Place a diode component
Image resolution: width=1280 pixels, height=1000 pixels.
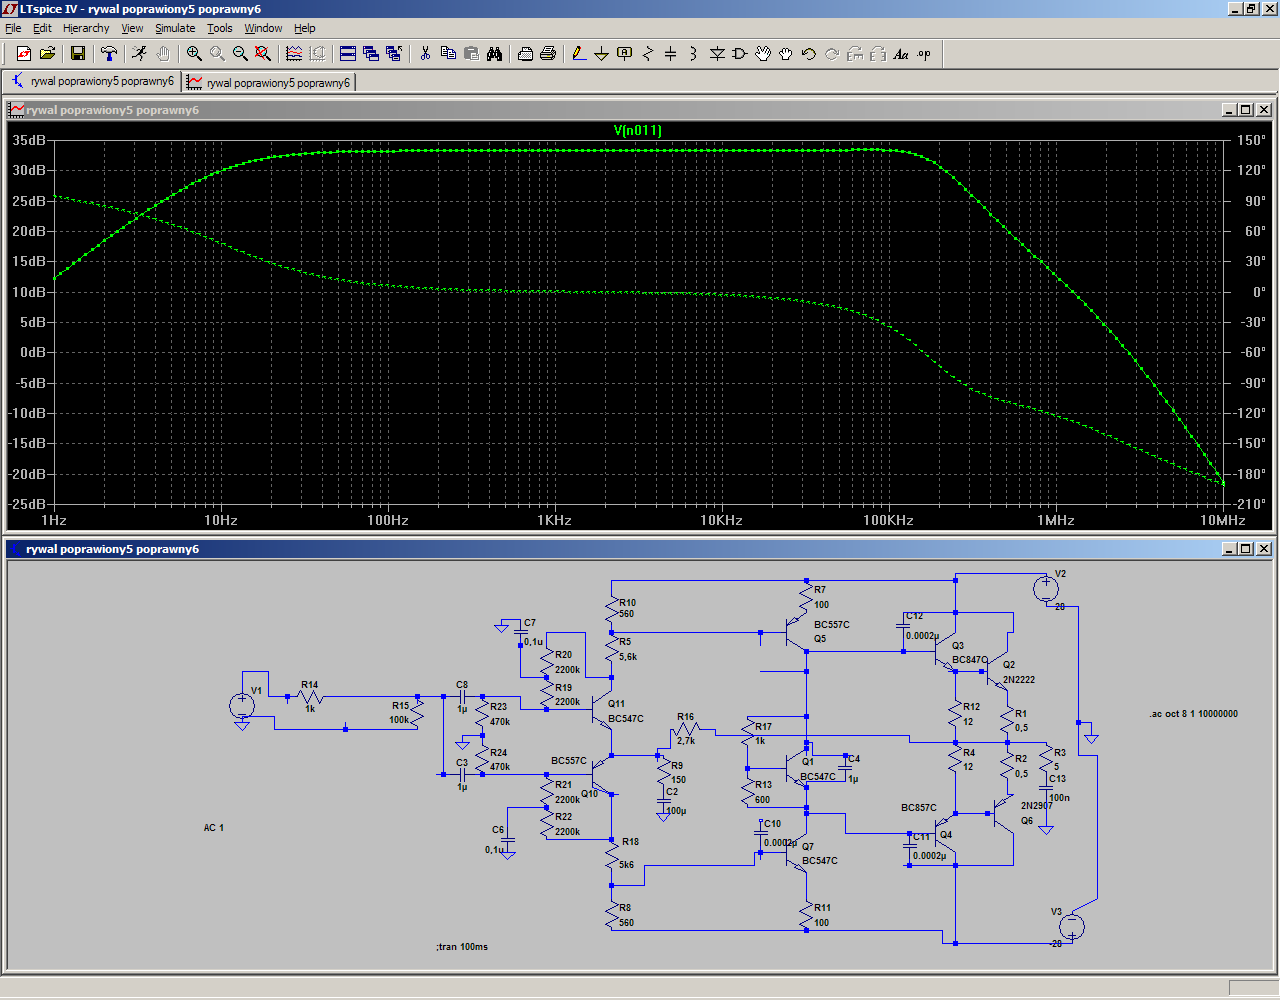717,54
